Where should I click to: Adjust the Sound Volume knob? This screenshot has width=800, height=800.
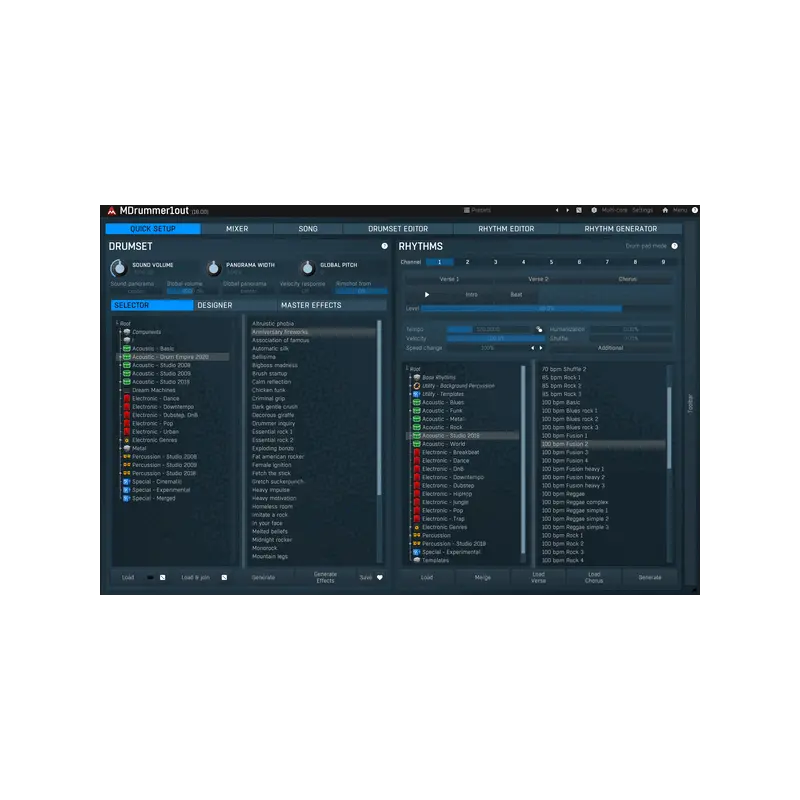click(x=118, y=268)
